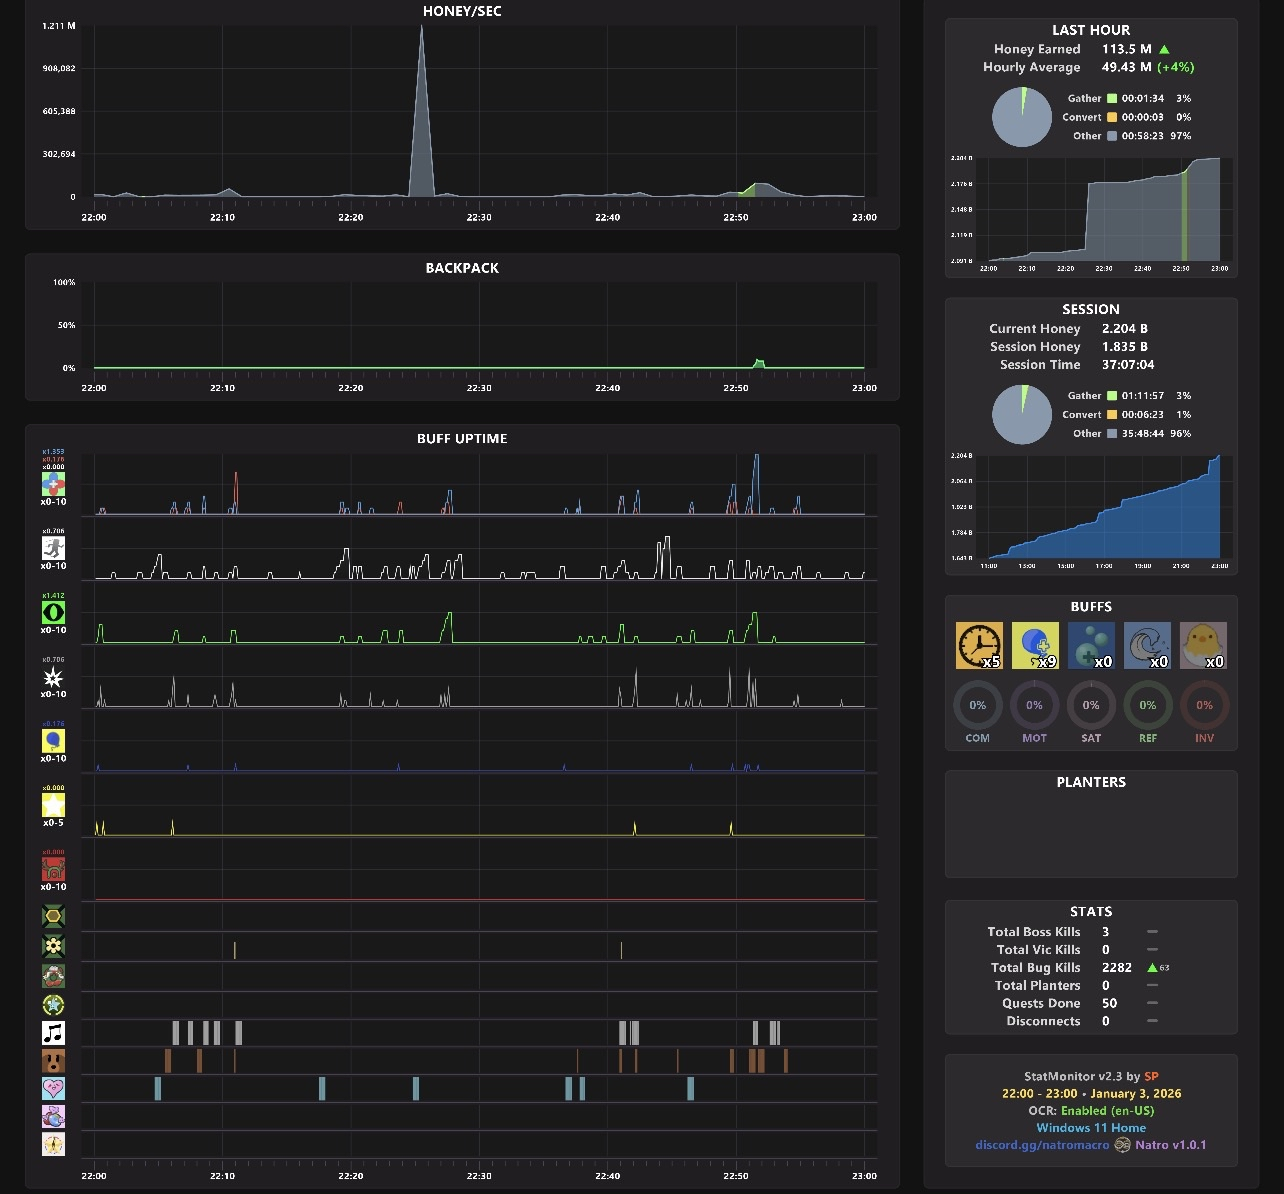Click the Session Honey value 1.835 B
The width and height of the screenshot is (1284, 1194).
point(1125,347)
